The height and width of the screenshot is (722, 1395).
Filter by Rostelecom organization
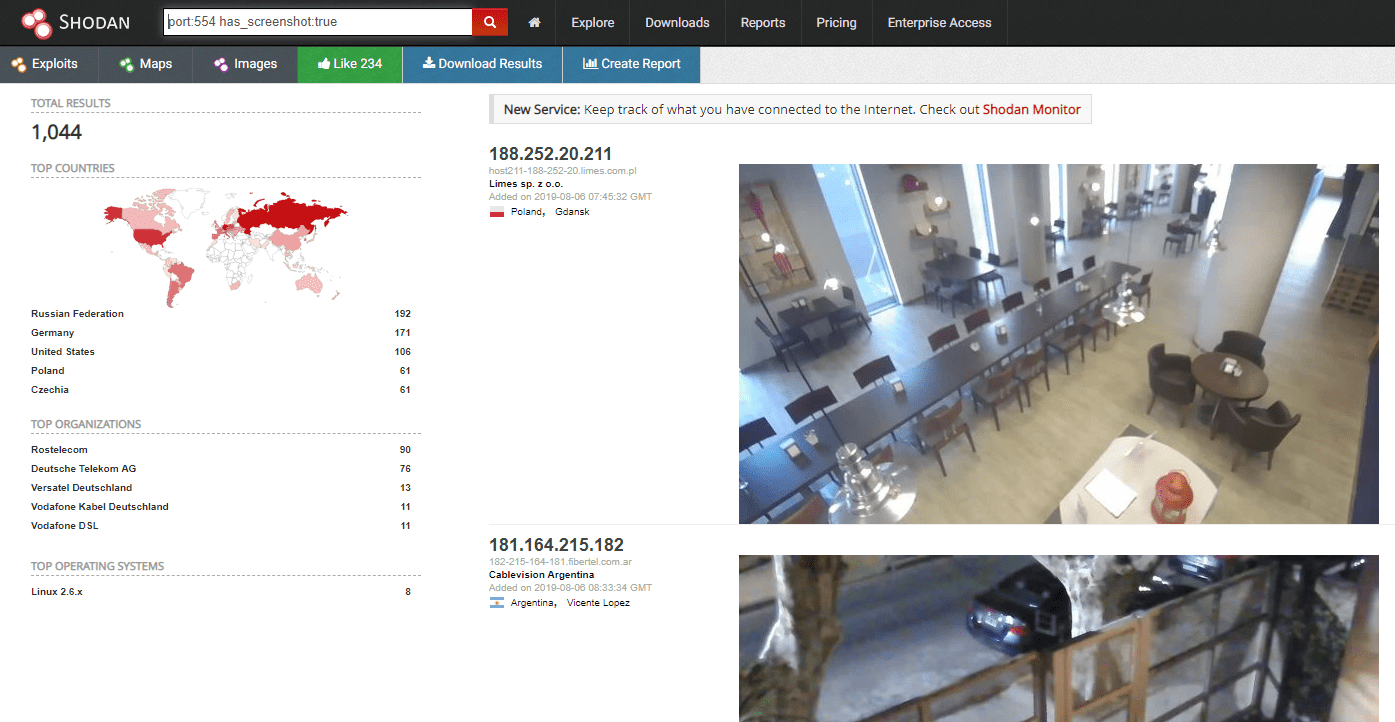[59, 450]
